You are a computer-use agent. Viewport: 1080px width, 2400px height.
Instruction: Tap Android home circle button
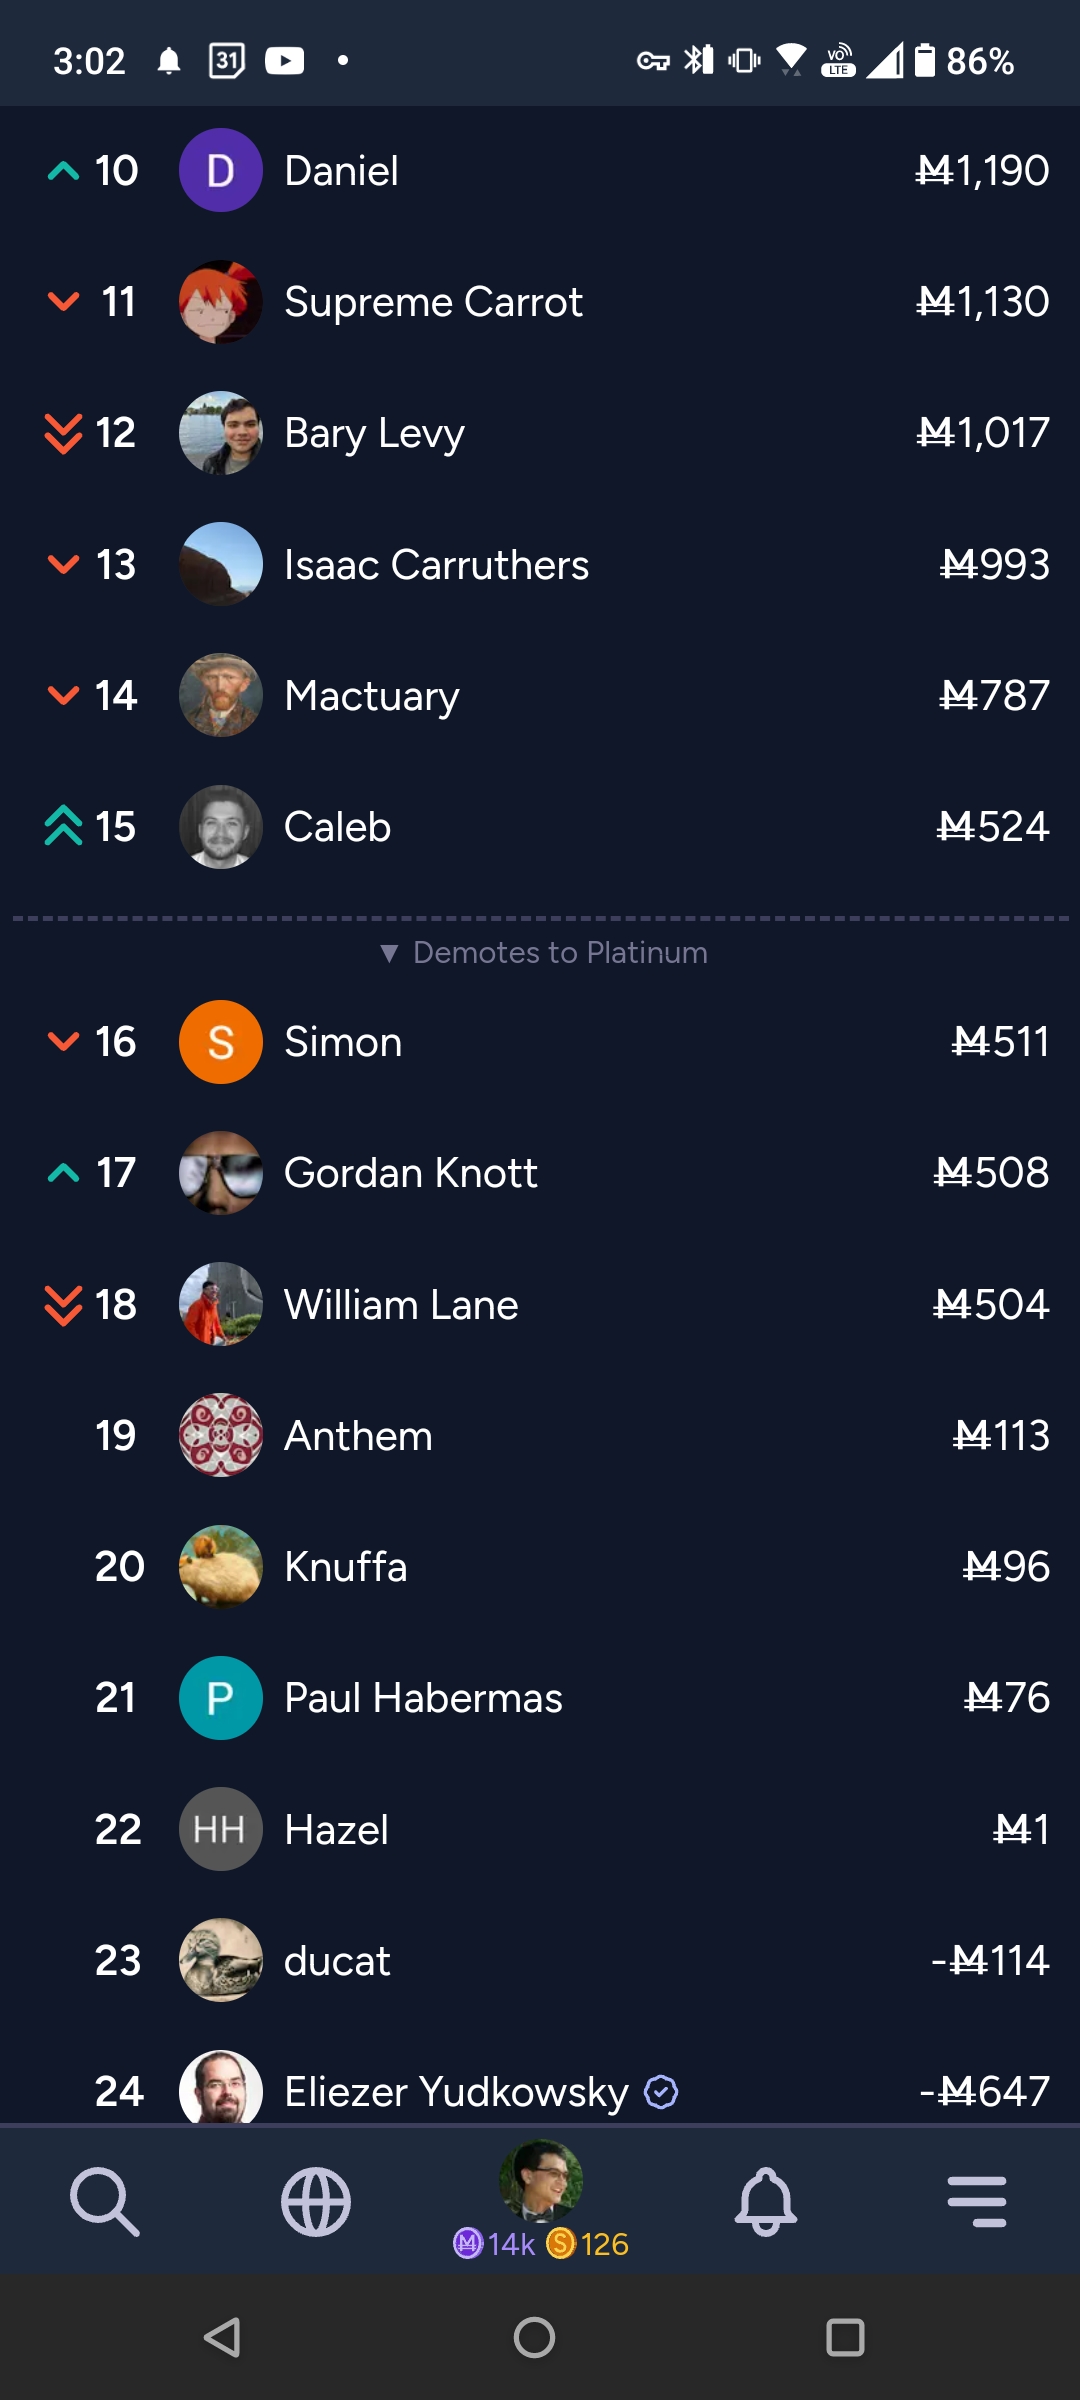(534, 2337)
